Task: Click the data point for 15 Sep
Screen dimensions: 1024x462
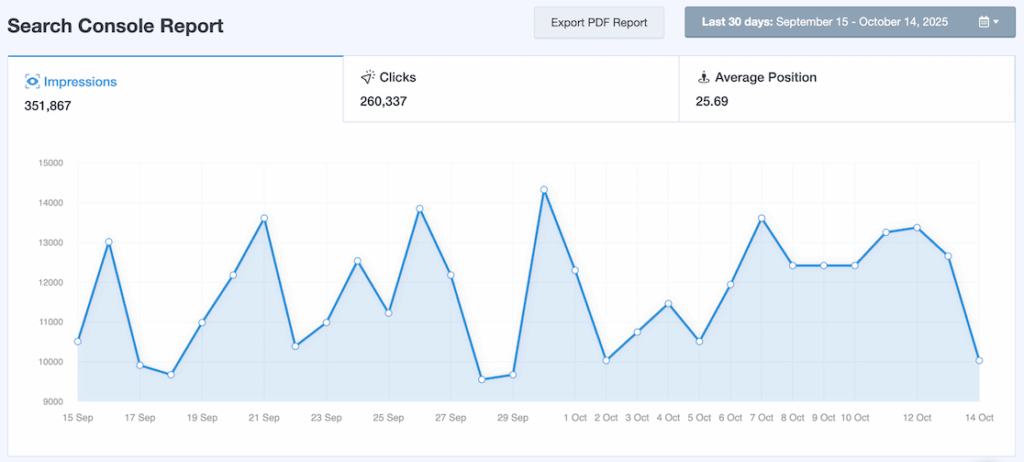Action: click(x=78, y=342)
